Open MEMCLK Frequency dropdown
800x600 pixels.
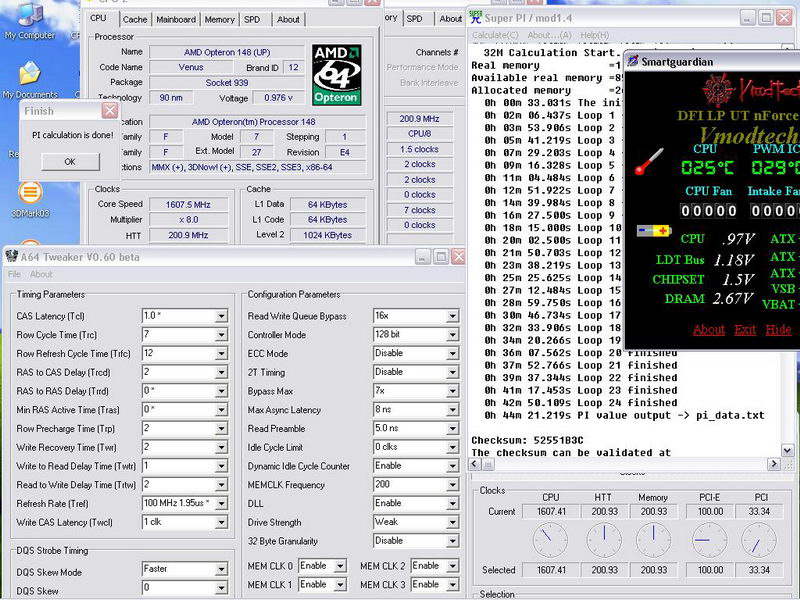click(452, 485)
